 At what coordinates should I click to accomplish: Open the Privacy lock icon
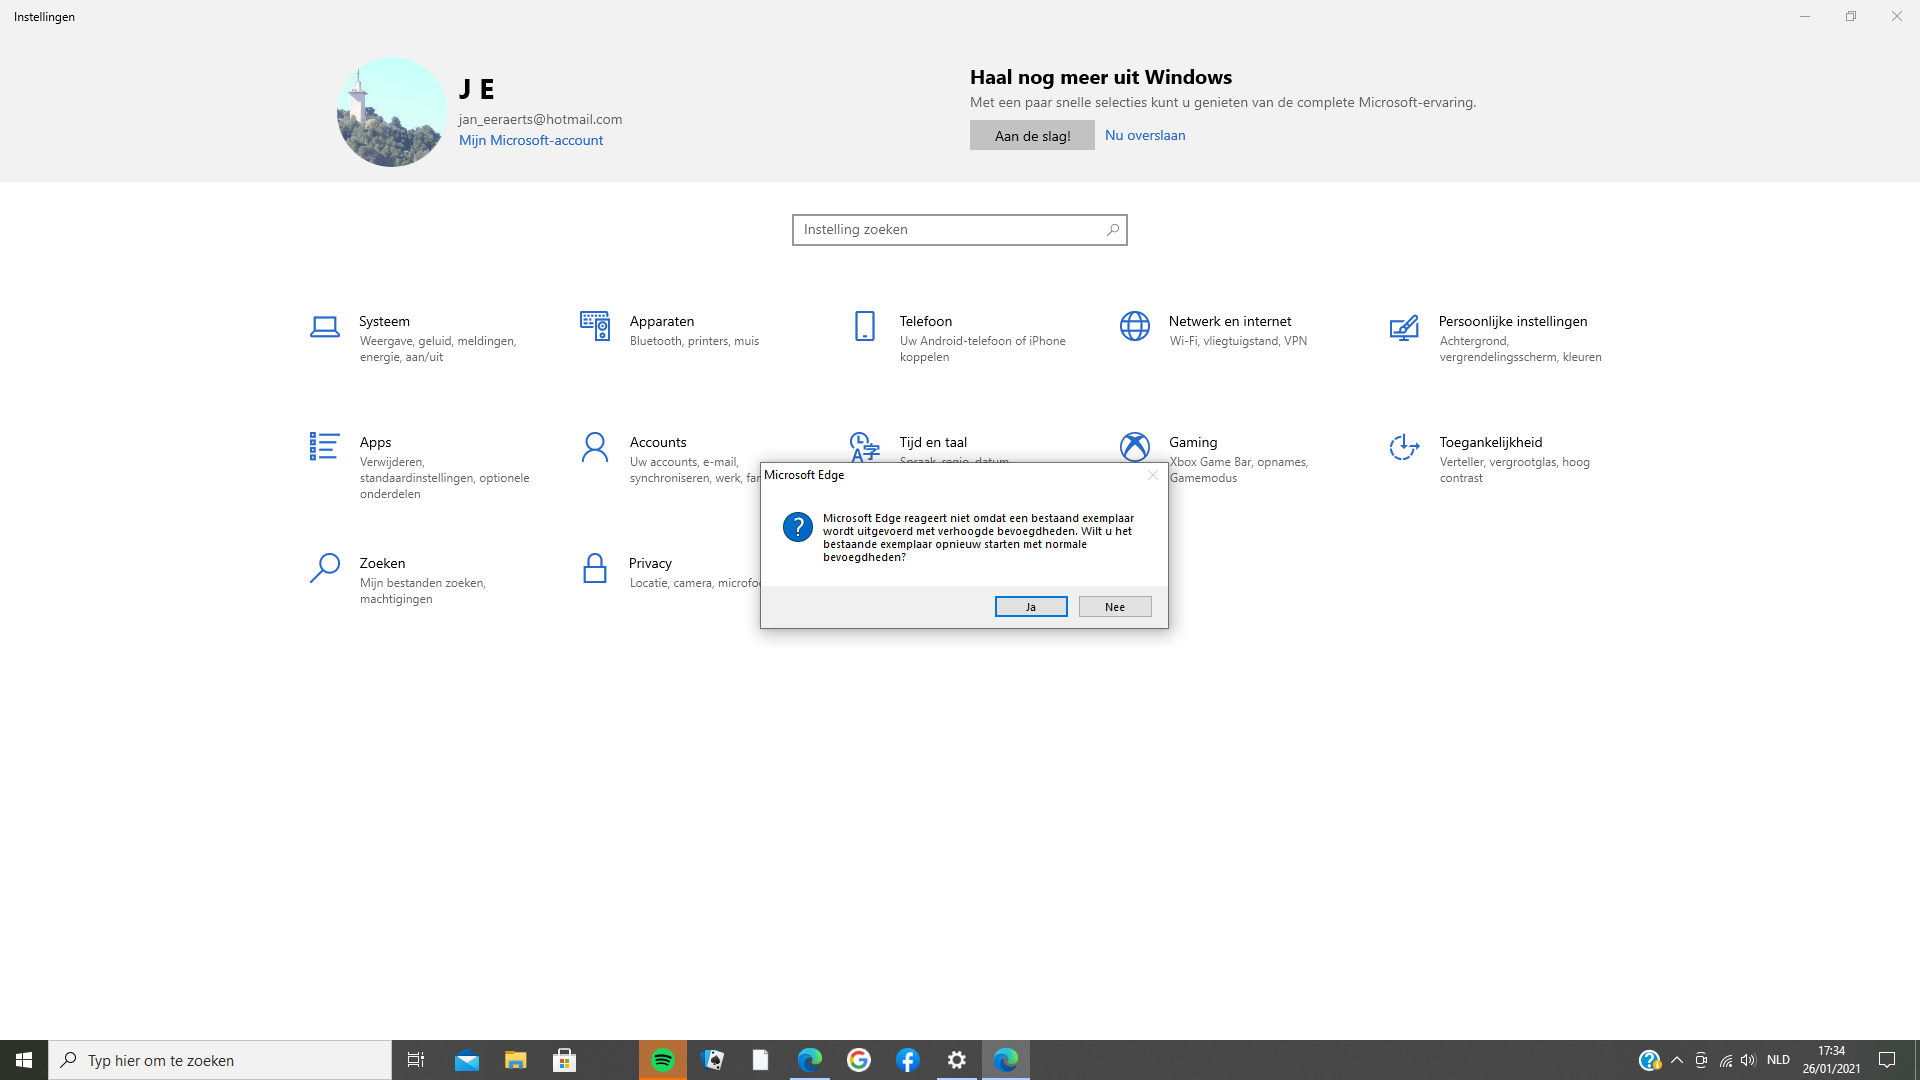point(595,568)
